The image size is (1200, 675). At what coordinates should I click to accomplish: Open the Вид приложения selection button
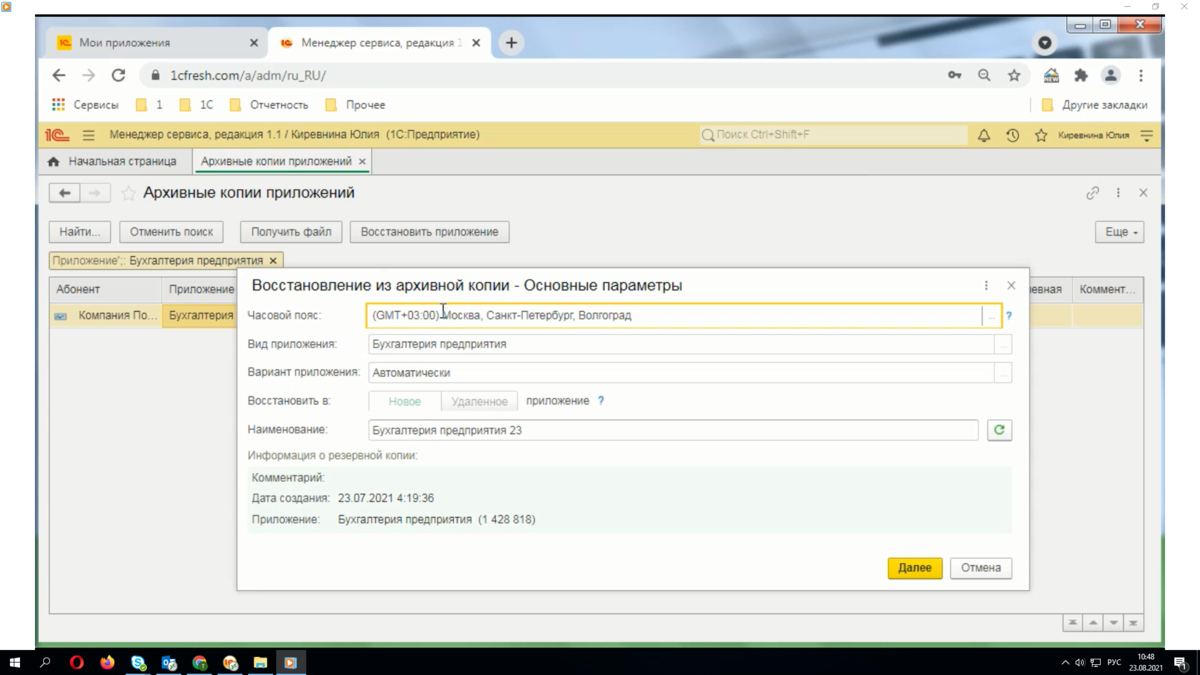click(1003, 344)
